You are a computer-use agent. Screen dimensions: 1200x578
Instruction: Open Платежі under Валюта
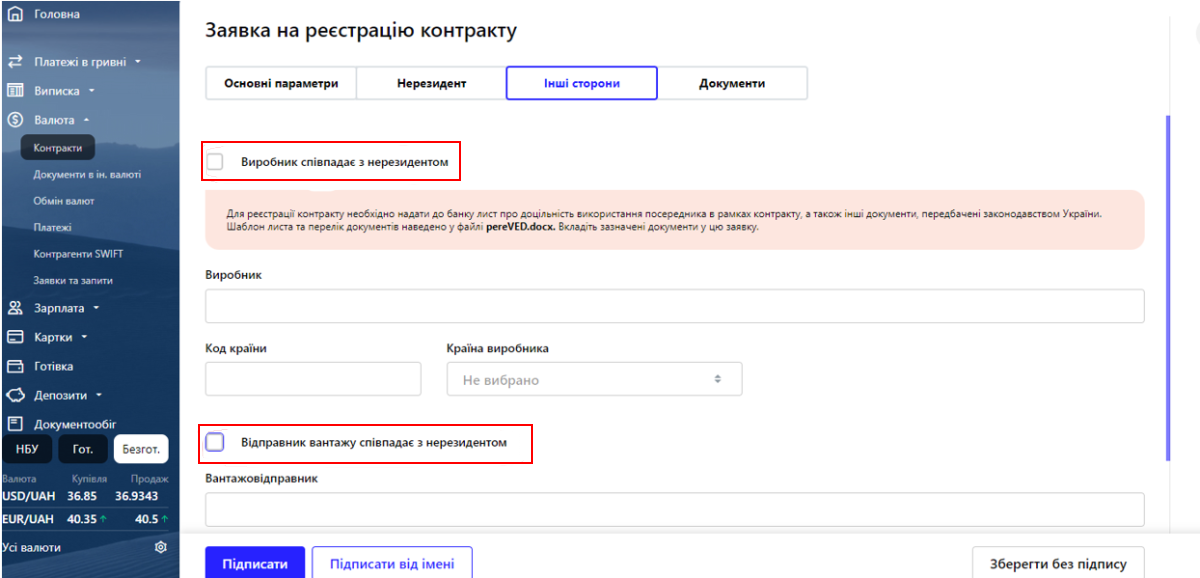[52, 228]
